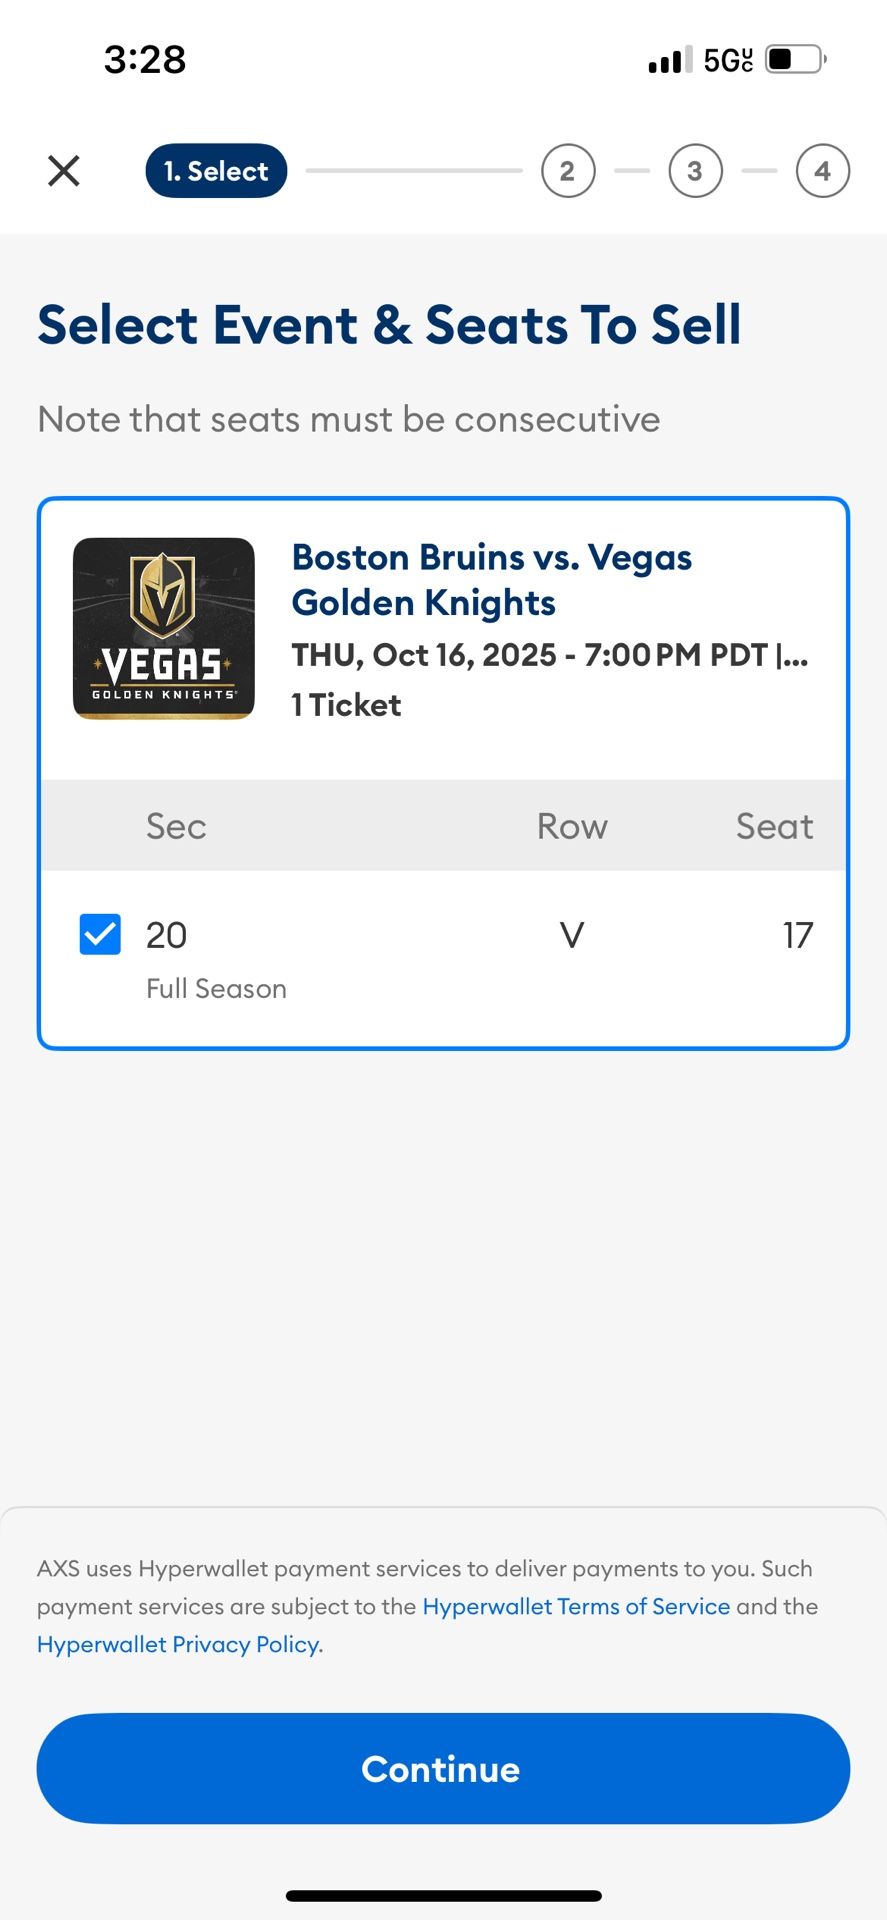
Task: Tap the "1. Select" step indicator
Action: pos(216,171)
